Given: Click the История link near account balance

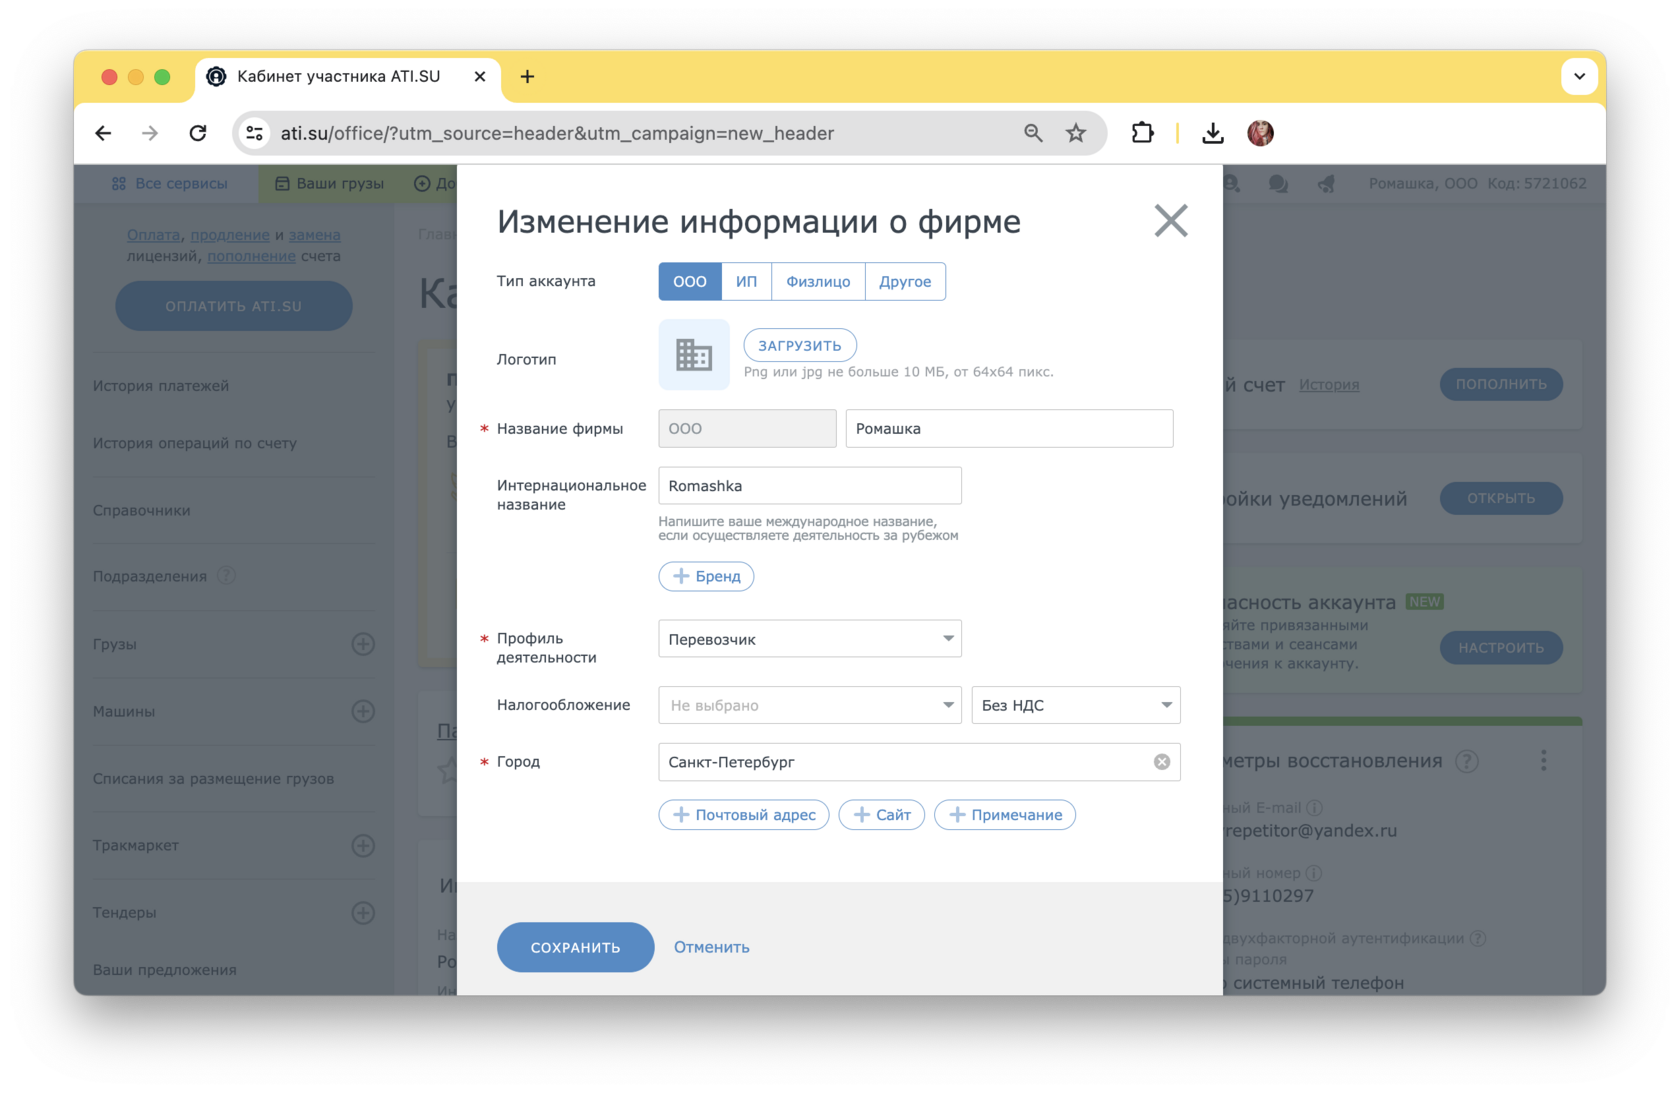Looking at the screenshot, I should click(x=1329, y=384).
